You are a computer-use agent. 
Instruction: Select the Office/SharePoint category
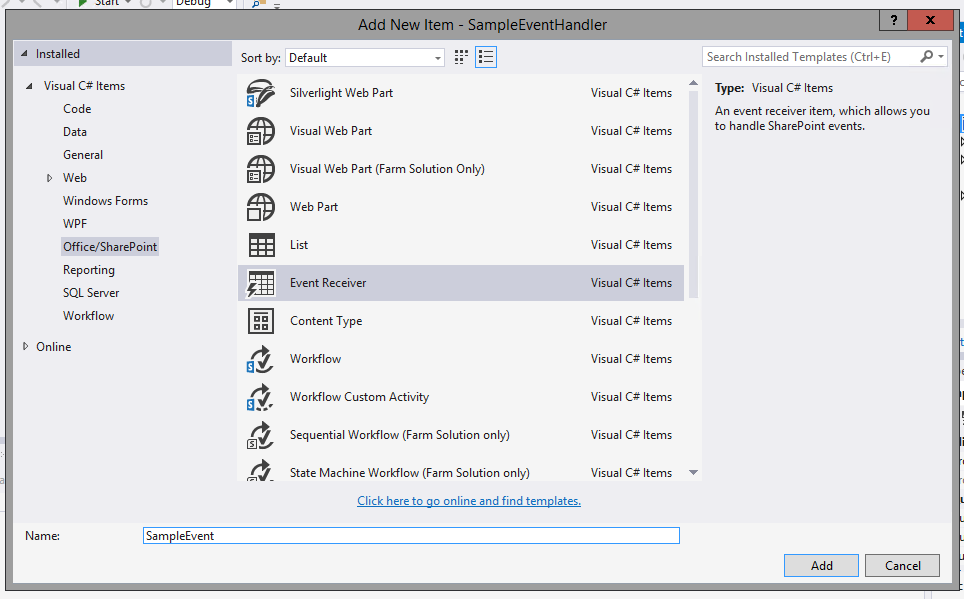click(x=109, y=246)
